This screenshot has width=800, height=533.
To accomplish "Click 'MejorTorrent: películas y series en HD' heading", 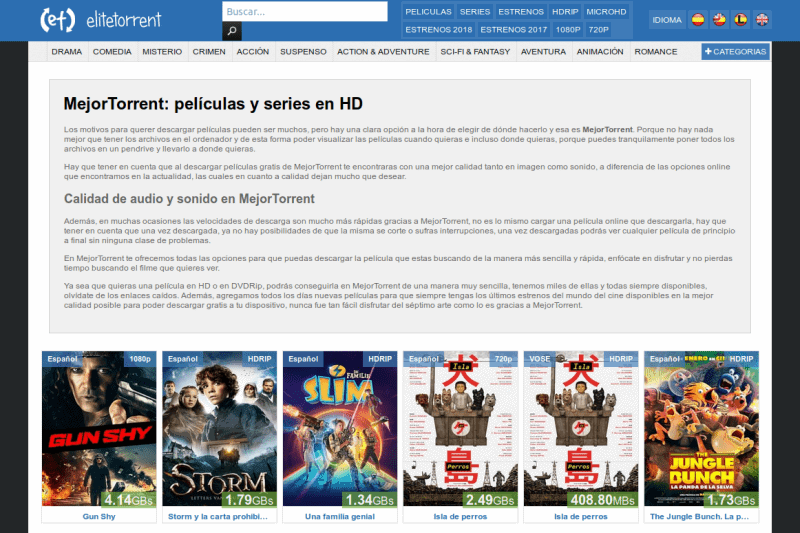I will (x=213, y=104).
